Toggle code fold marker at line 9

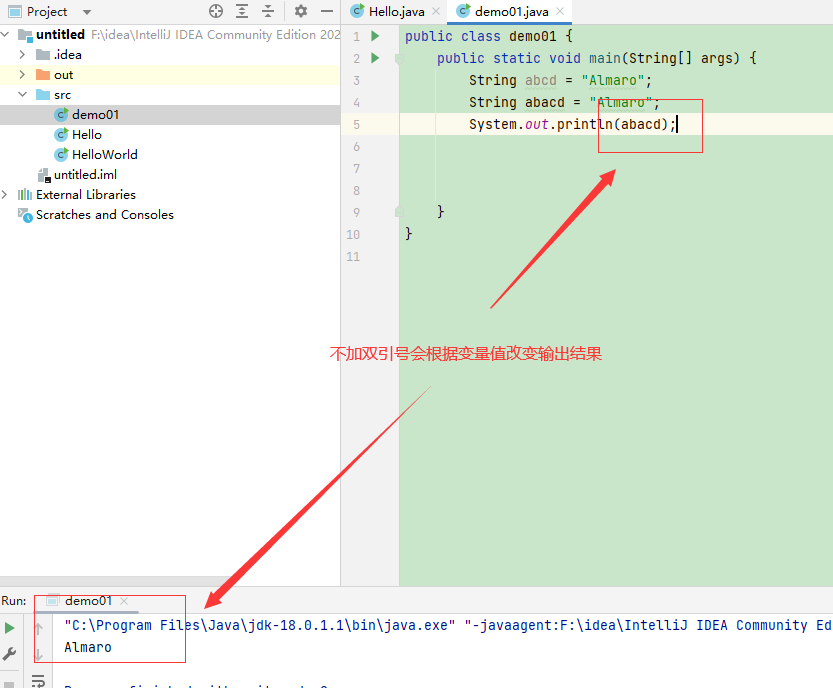pos(400,212)
